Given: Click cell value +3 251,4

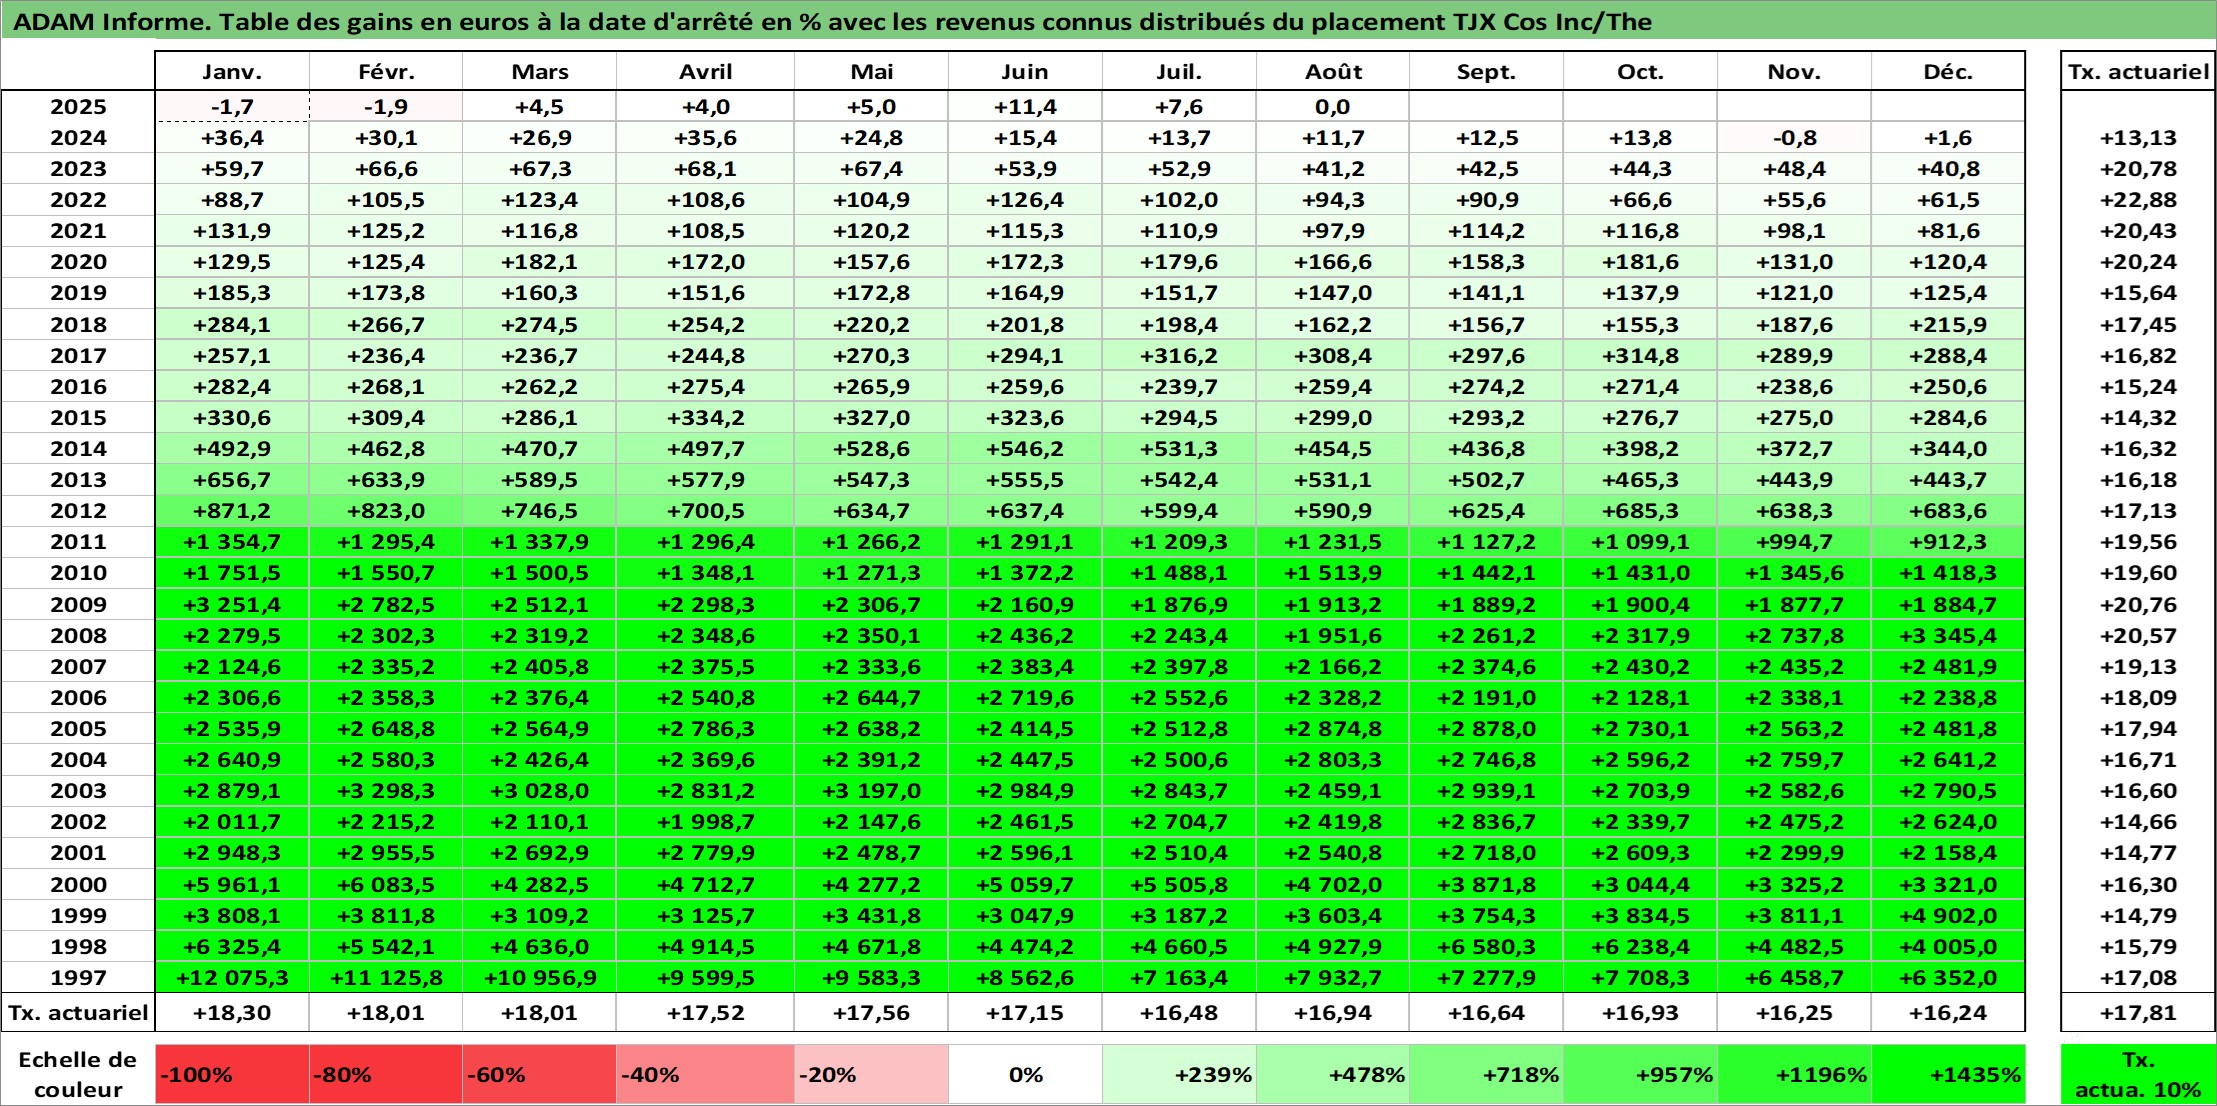Looking at the screenshot, I should click(232, 605).
